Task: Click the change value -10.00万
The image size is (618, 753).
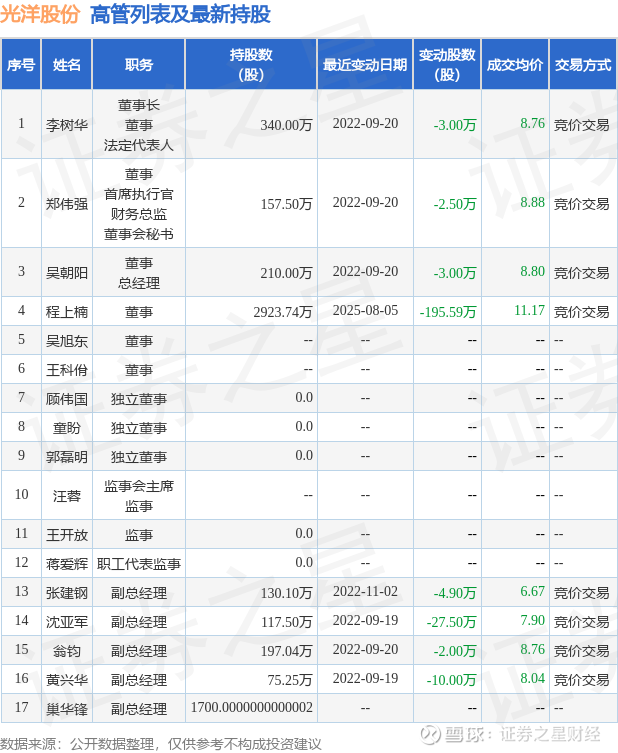Action: (451, 680)
